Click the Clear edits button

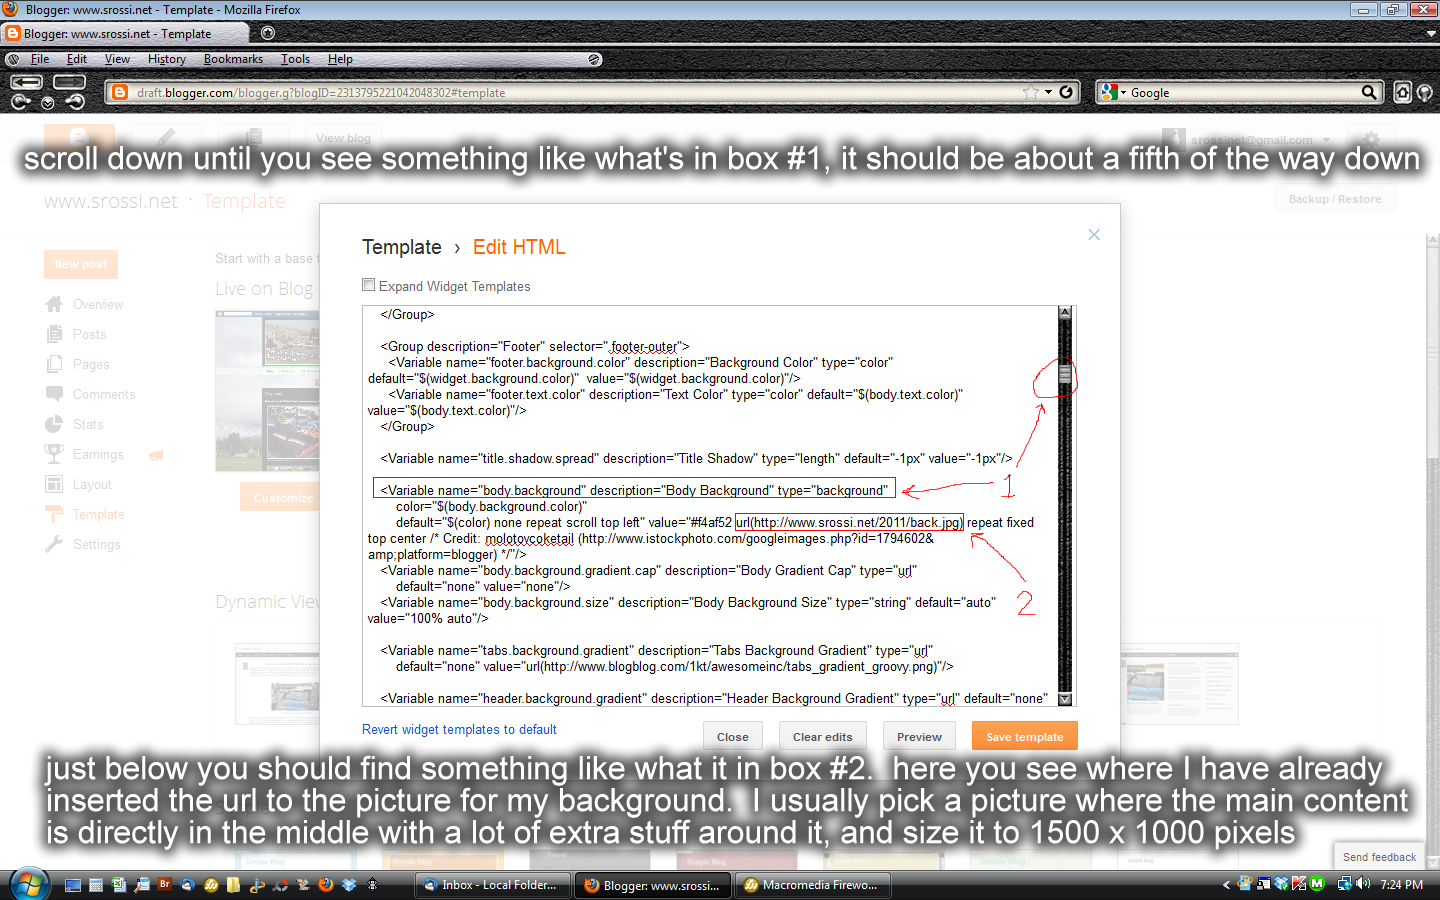(822, 736)
